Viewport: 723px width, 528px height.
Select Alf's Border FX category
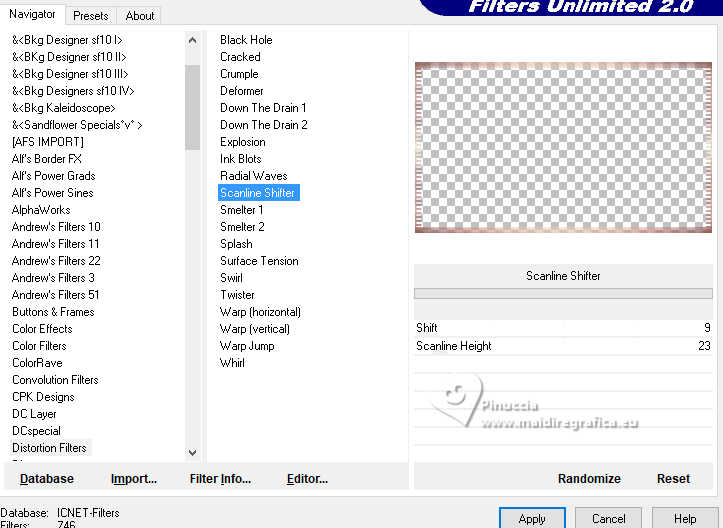click(47, 159)
